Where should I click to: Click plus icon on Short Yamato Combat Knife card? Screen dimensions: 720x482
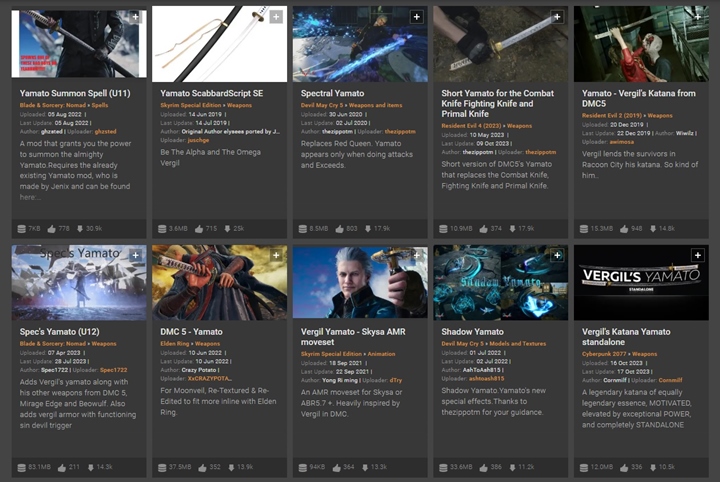coord(557,17)
